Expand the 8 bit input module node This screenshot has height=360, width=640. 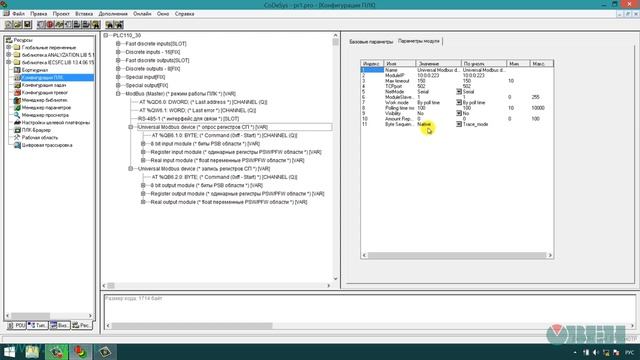click(x=143, y=144)
